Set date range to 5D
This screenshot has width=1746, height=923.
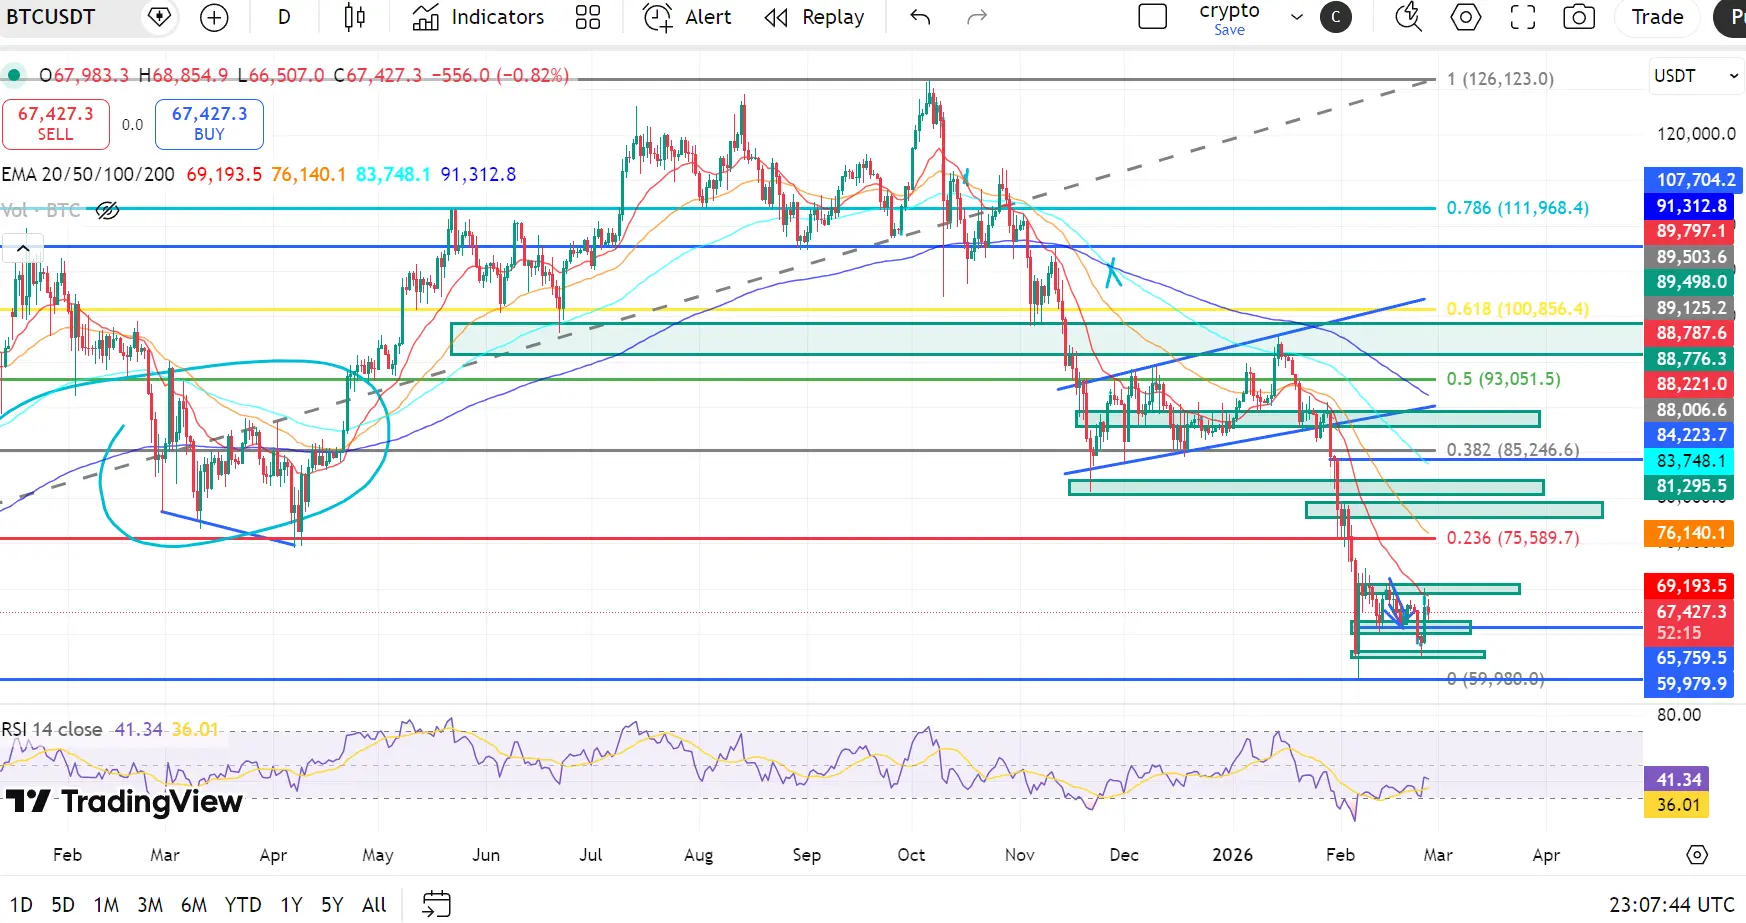[63, 905]
